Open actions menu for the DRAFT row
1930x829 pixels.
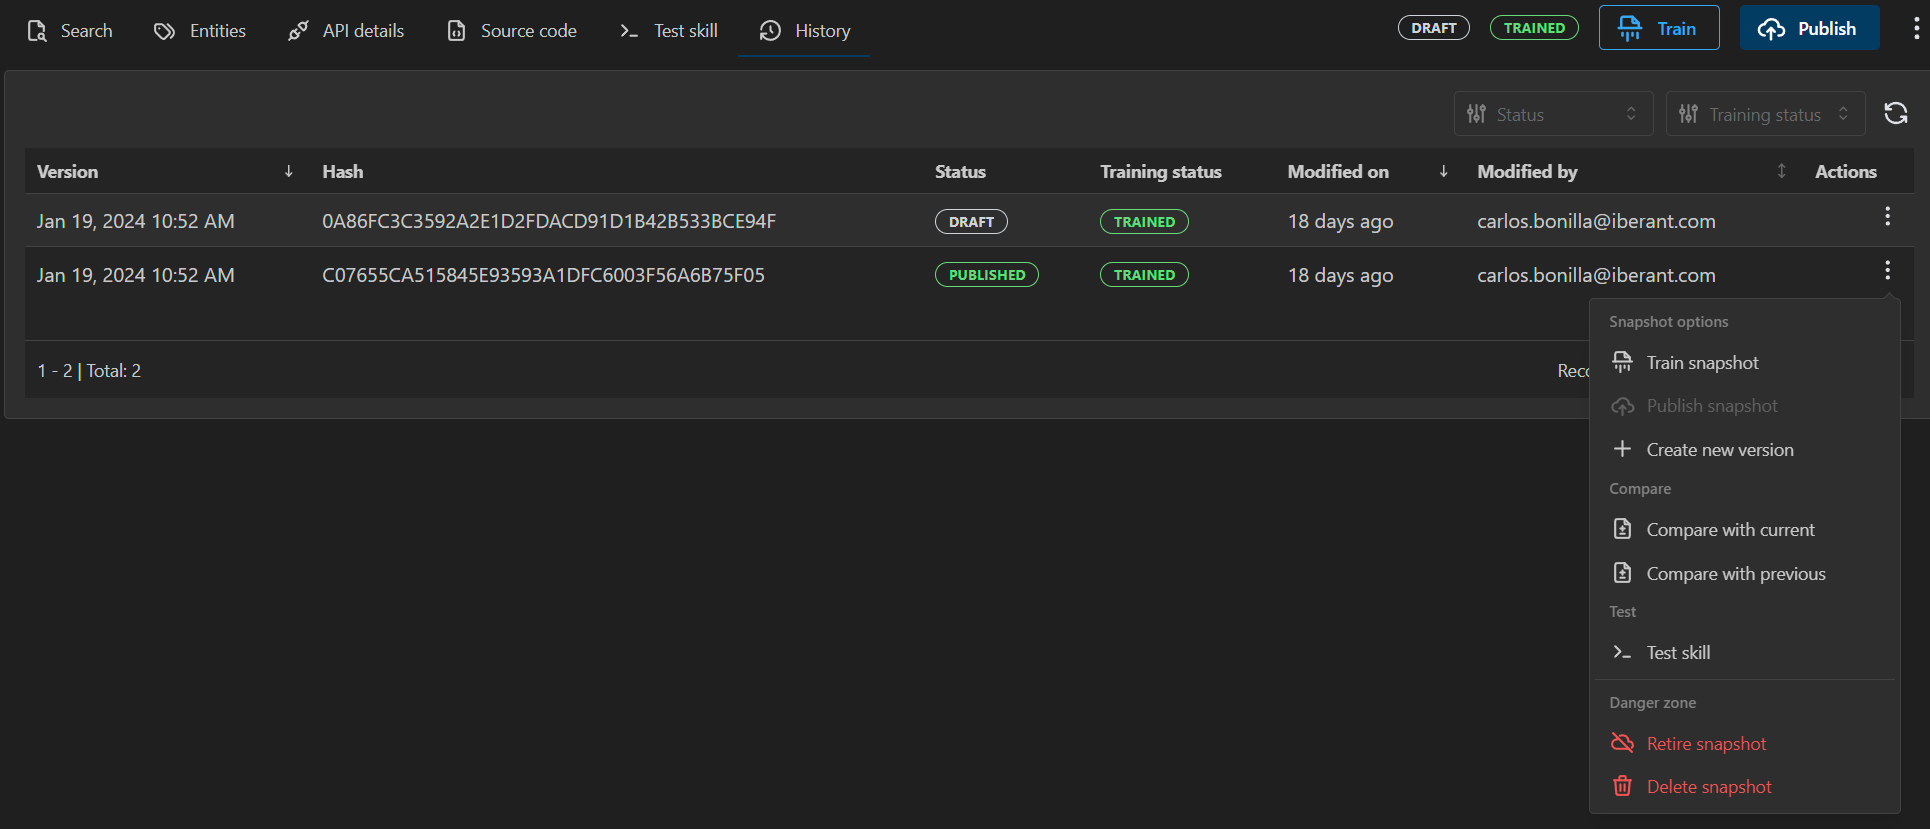click(1887, 216)
